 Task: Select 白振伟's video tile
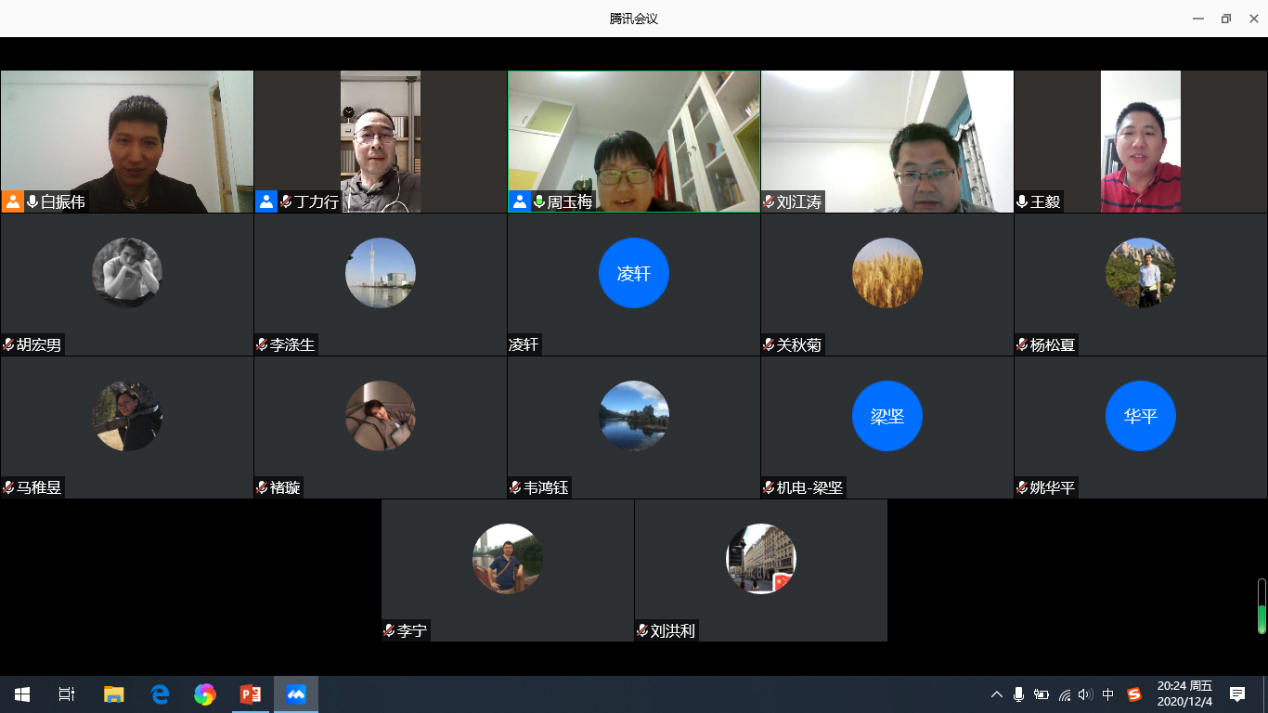click(127, 141)
